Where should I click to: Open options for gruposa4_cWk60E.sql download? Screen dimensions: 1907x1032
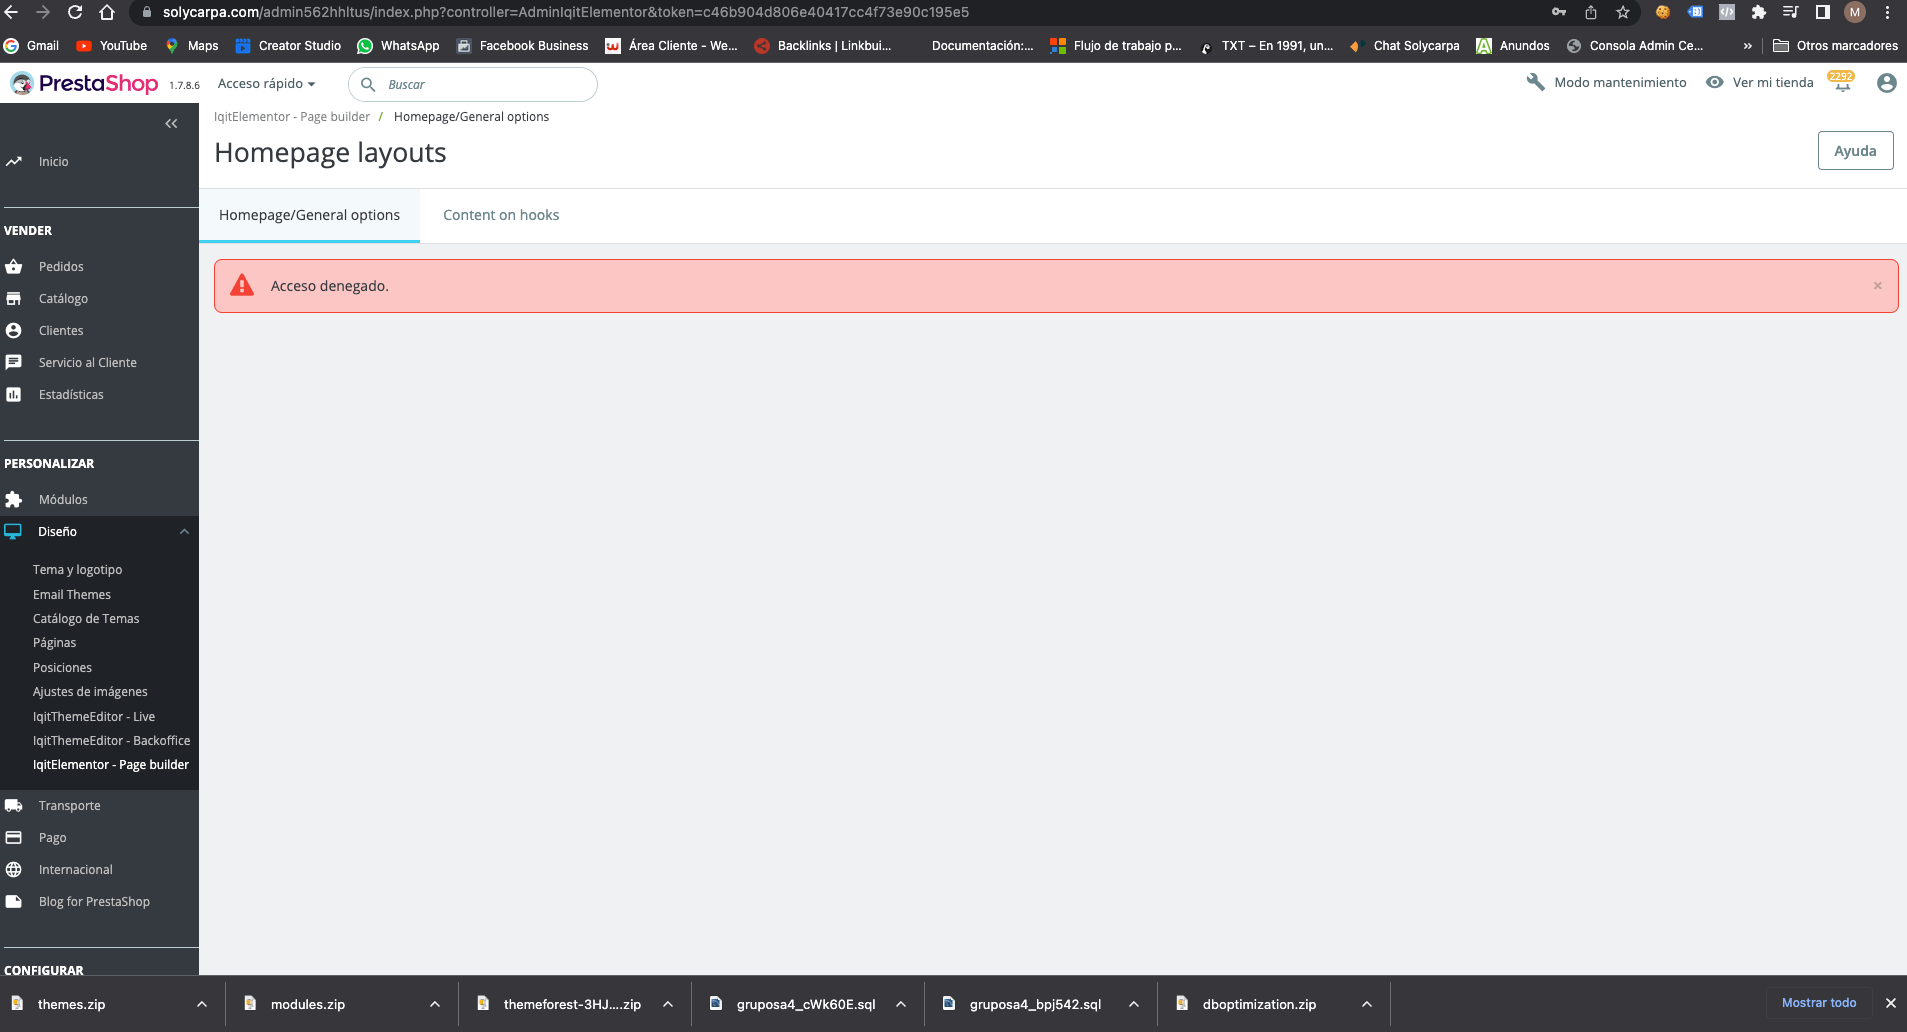(900, 1004)
